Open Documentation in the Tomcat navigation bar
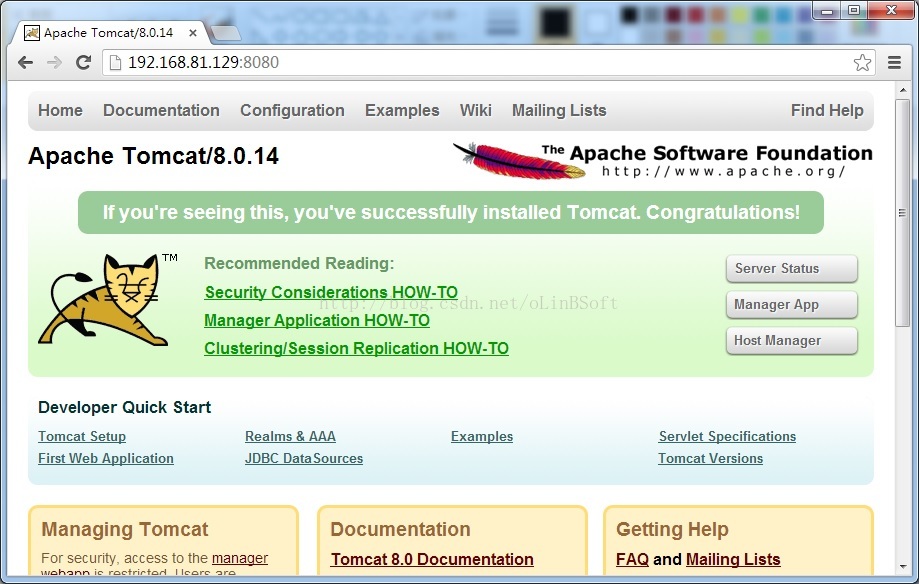919x584 pixels. 161,110
